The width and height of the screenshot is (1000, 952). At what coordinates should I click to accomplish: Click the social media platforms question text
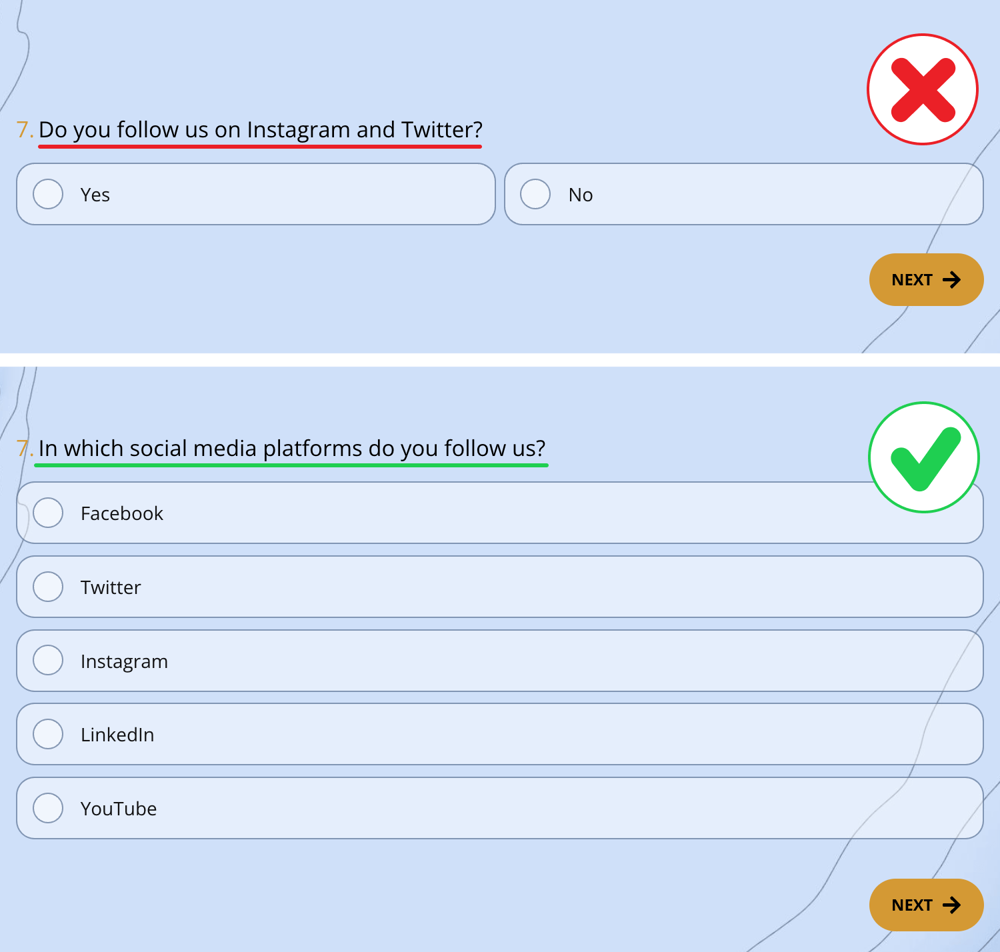click(292, 448)
